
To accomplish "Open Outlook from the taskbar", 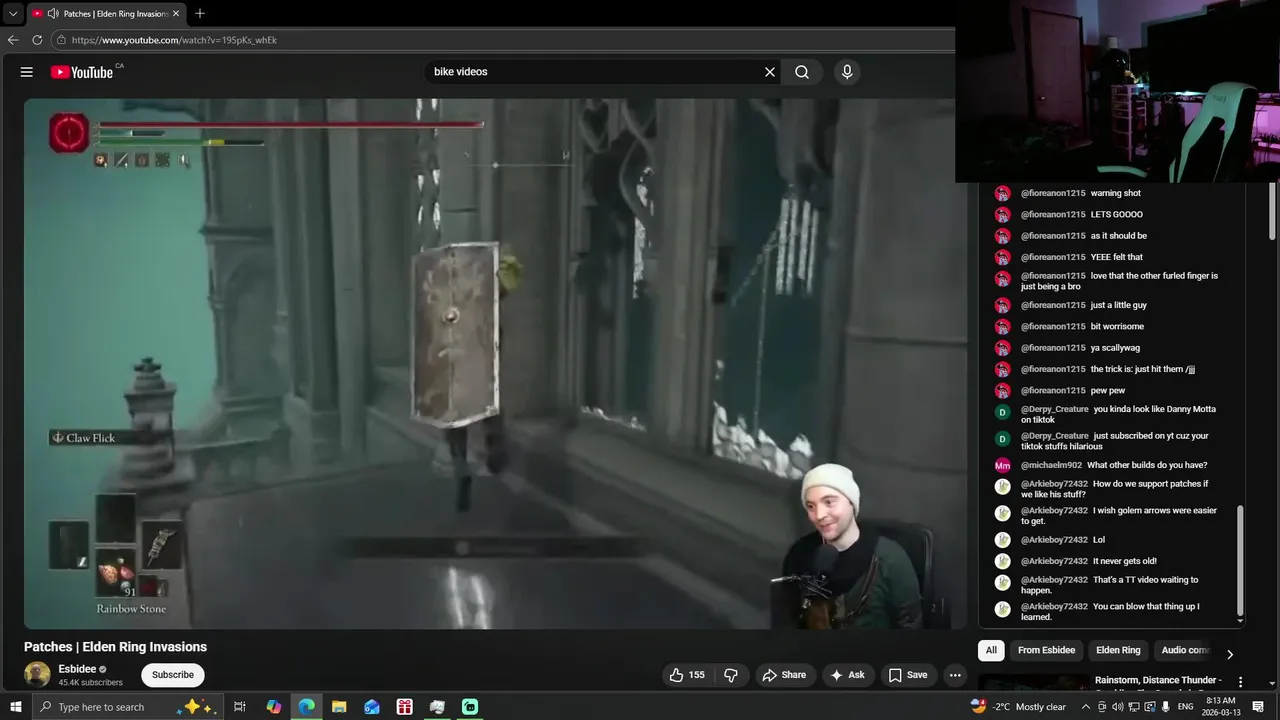I will point(372,707).
